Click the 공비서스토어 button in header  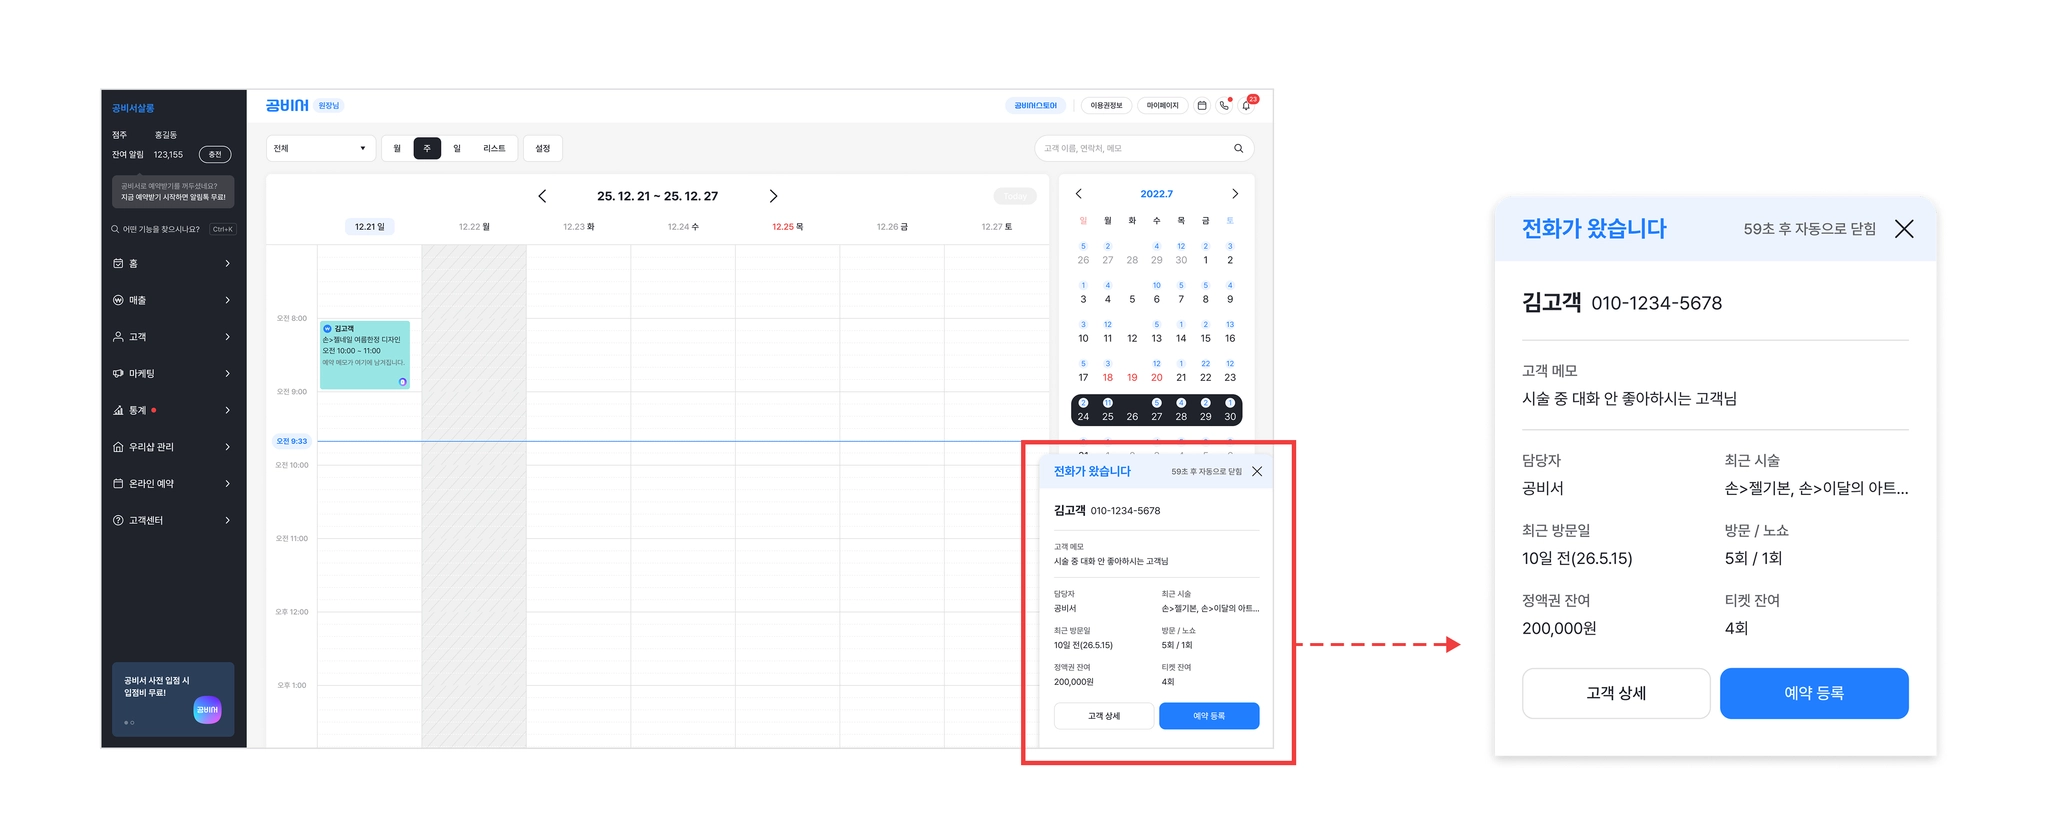[1035, 105]
